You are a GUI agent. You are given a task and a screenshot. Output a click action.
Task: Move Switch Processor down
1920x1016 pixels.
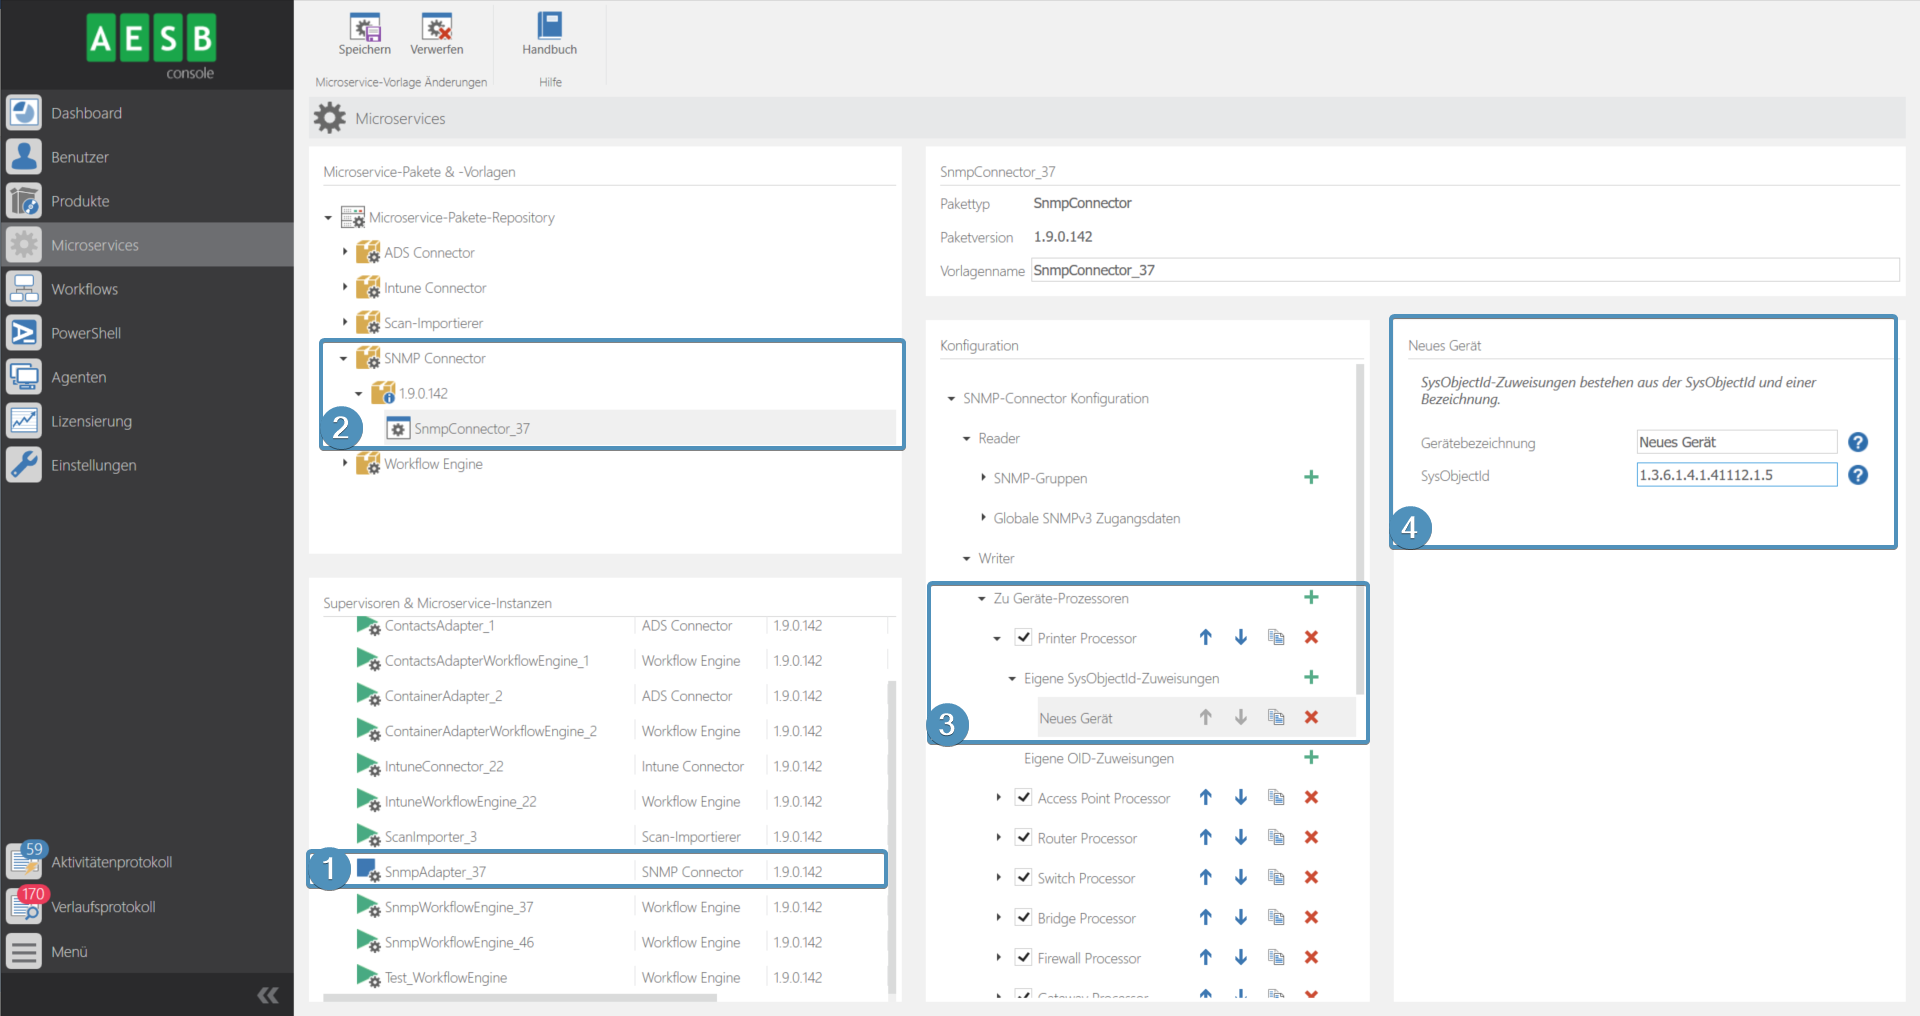(1241, 877)
